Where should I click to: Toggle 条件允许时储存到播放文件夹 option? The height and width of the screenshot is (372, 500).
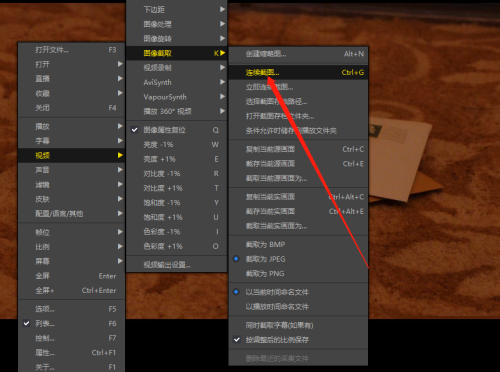coord(299,131)
